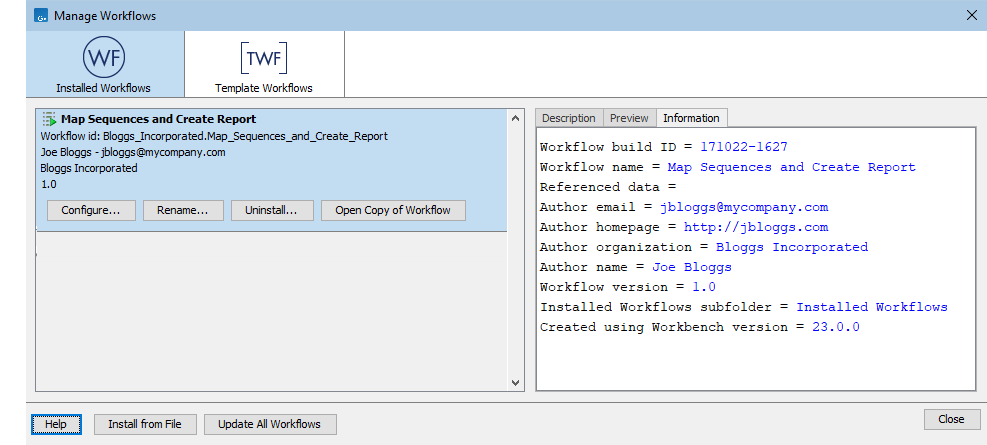Click the scroll down arrow in workflow list
The width and height of the screenshot is (987, 445).
[516, 382]
